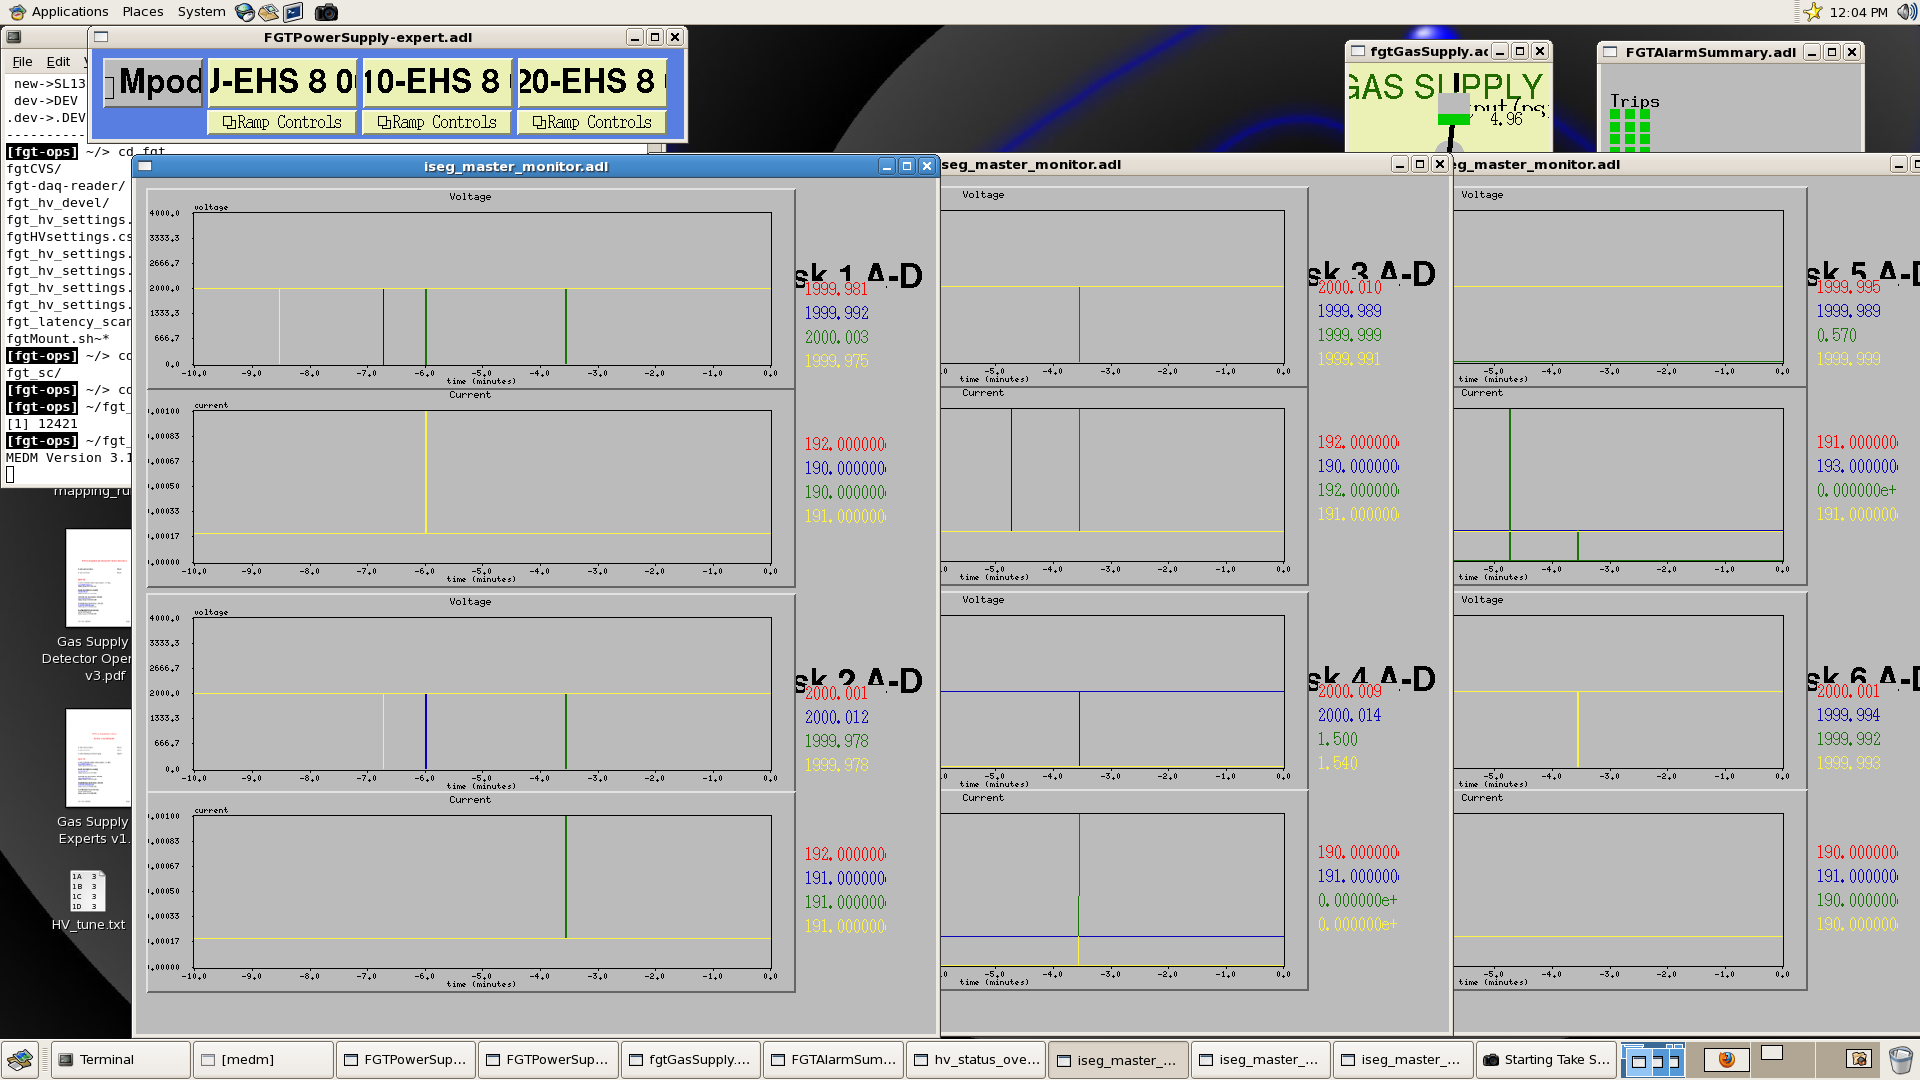Launch web browser globe icon in top panel
This screenshot has width=1920, height=1080.
(245, 12)
